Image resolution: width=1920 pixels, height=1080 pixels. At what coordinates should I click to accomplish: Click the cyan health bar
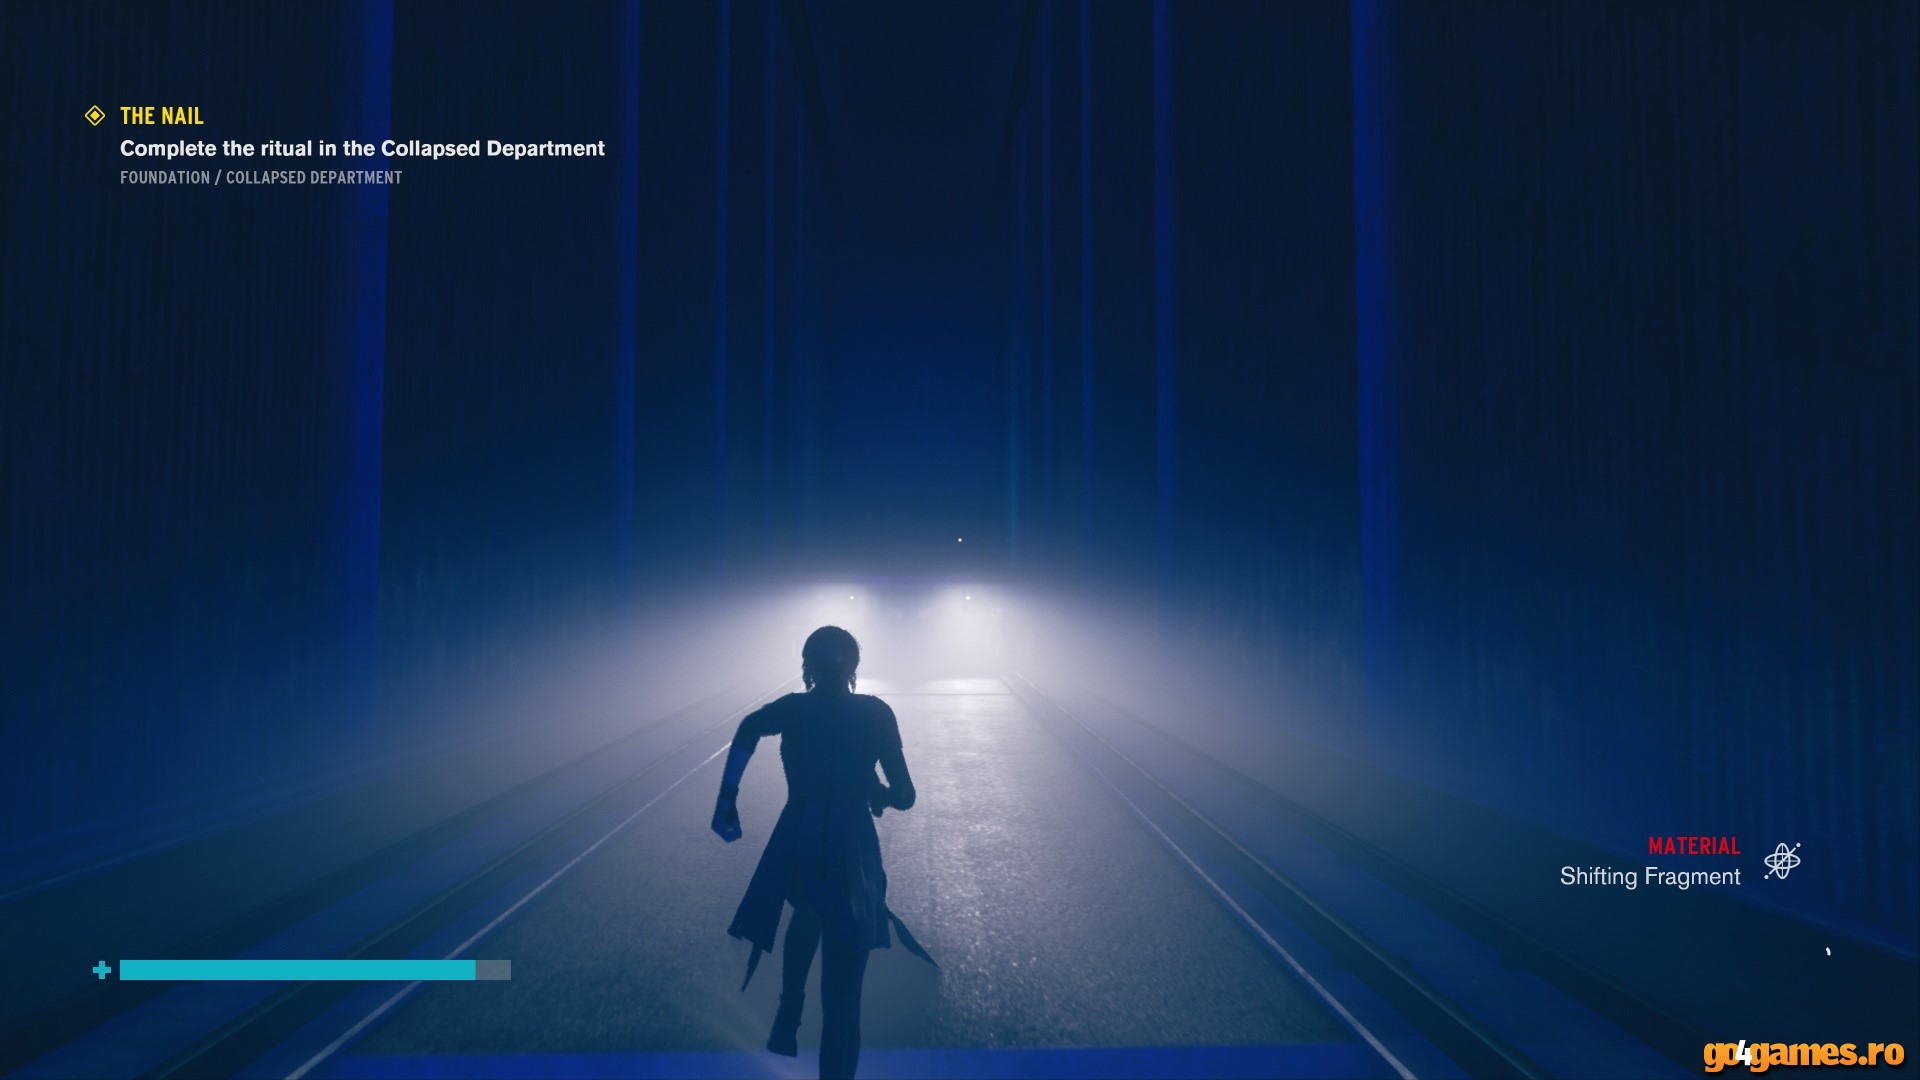(x=315, y=970)
